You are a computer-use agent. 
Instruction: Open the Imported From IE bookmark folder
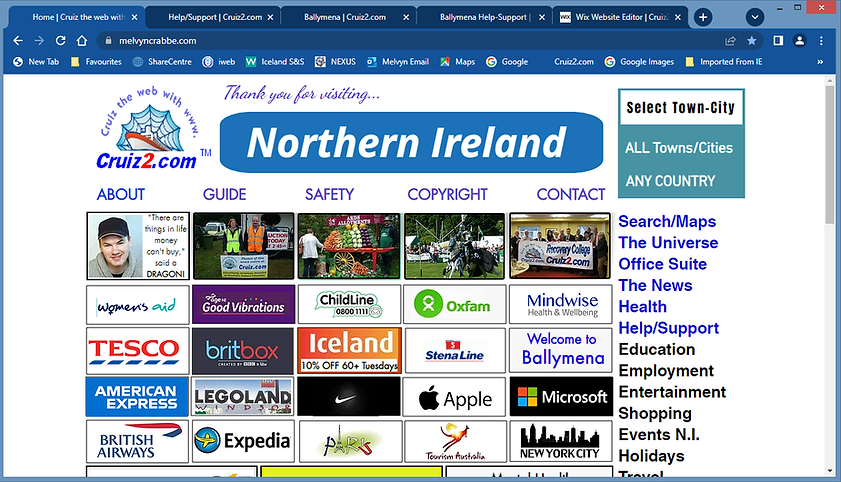(724, 62)
